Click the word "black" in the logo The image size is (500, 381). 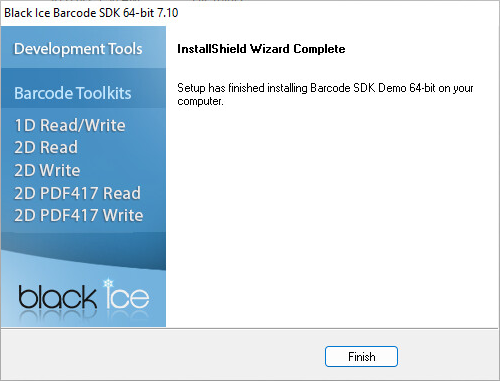tap(57, 296)
